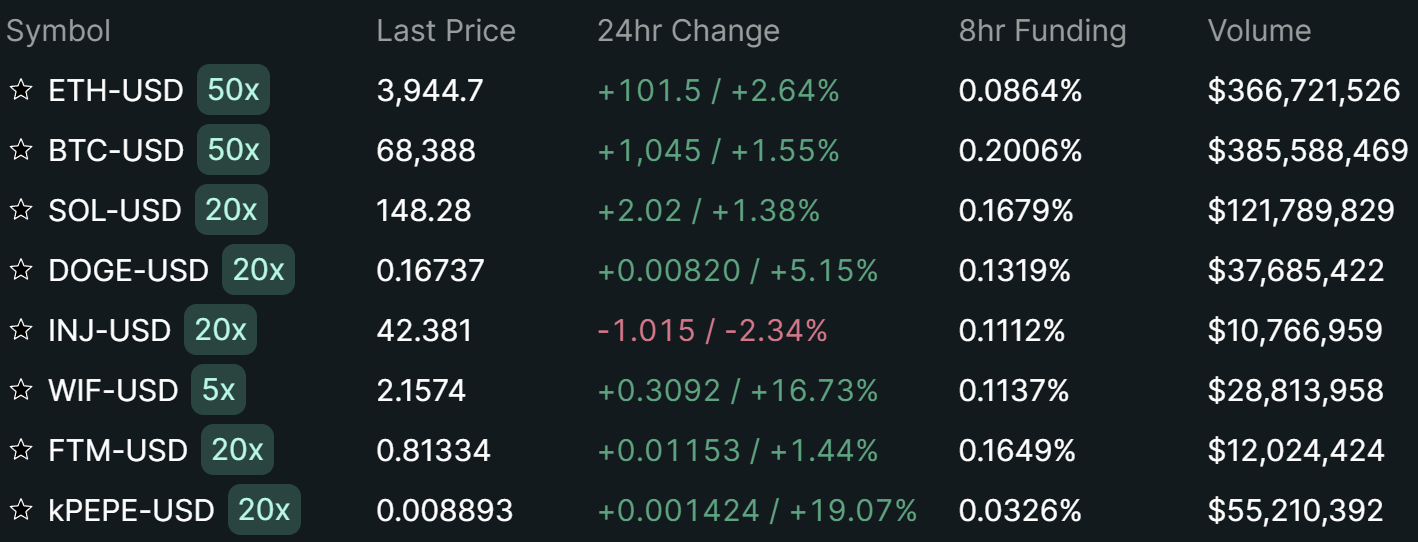This screenshot has width=1418, height=542.
Task: Star ETH-USD as a favorite
Action: point(20,90)
